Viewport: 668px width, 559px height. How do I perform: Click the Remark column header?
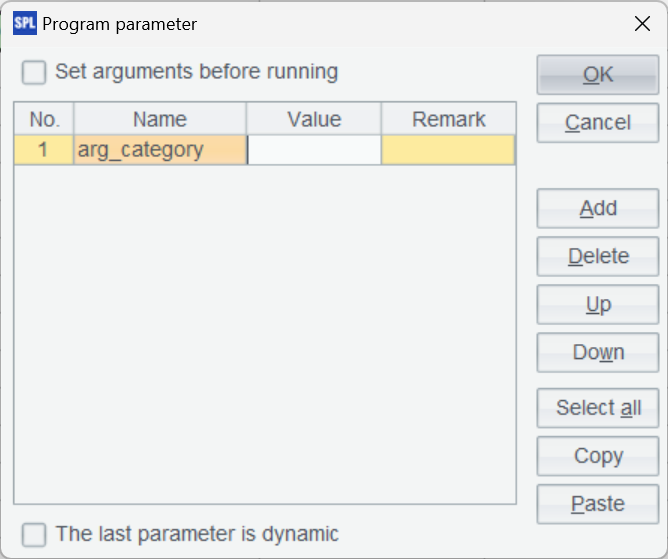448,119
